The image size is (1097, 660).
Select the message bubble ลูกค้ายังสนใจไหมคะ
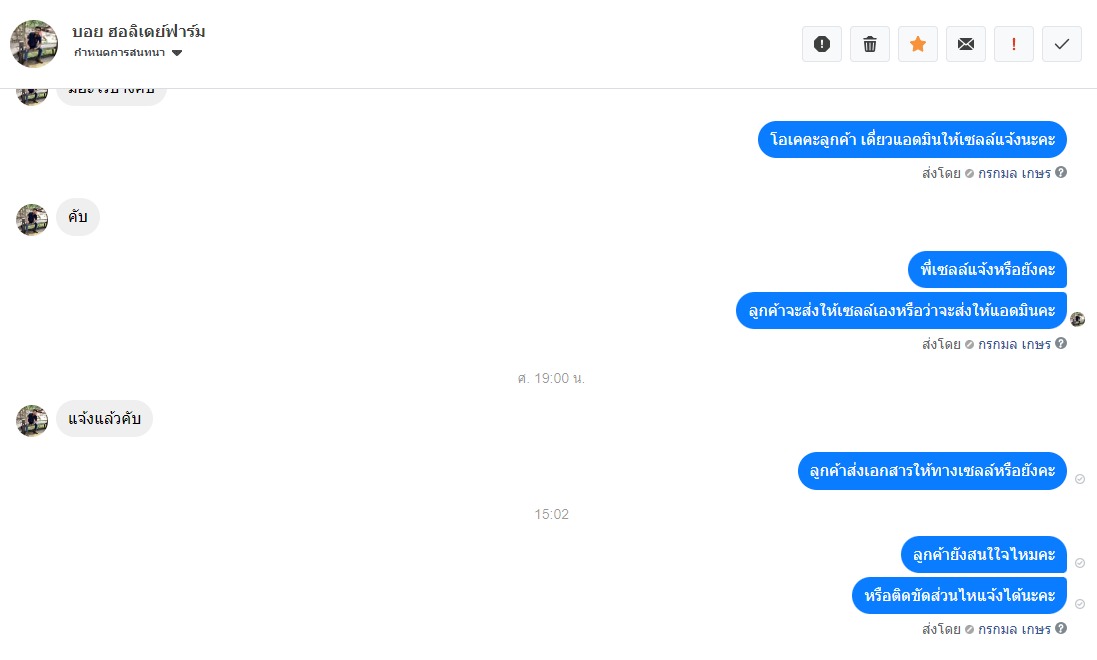pos(984,554)
